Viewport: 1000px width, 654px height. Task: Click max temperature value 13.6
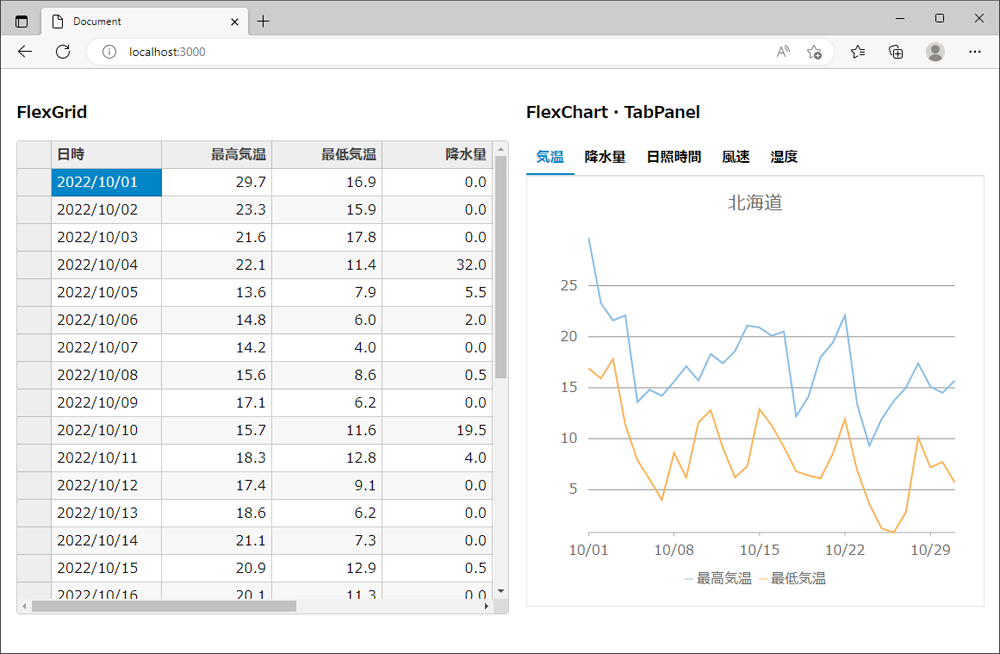pos(217,292)
